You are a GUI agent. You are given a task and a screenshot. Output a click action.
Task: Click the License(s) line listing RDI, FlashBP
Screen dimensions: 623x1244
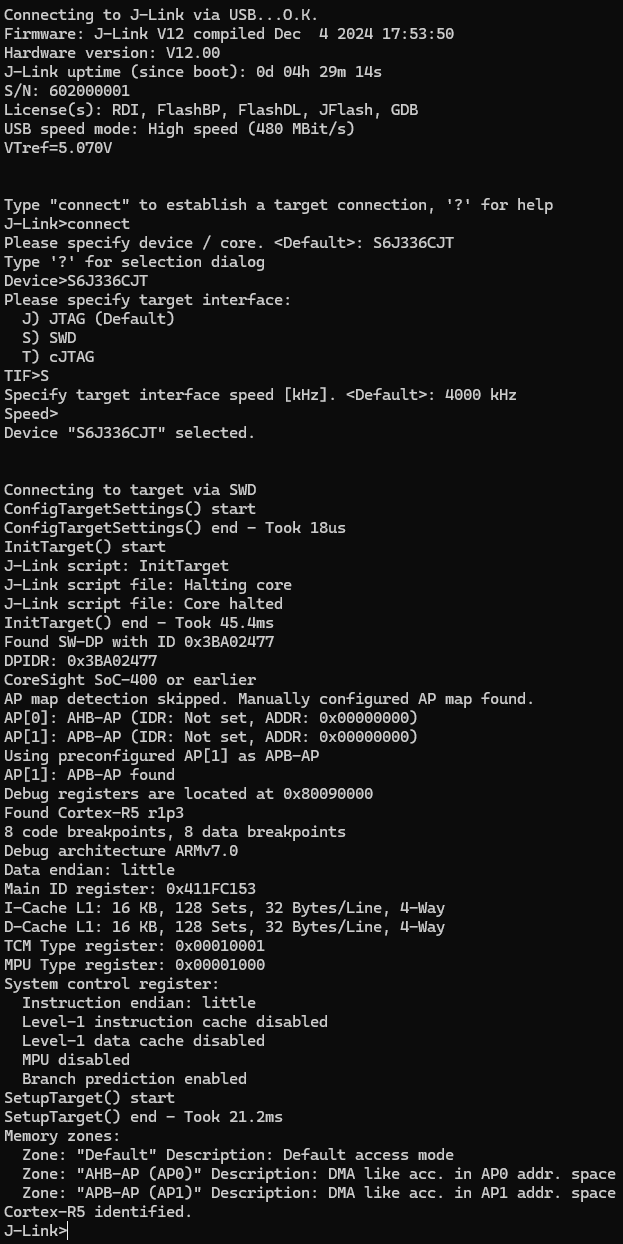[210, 110]
